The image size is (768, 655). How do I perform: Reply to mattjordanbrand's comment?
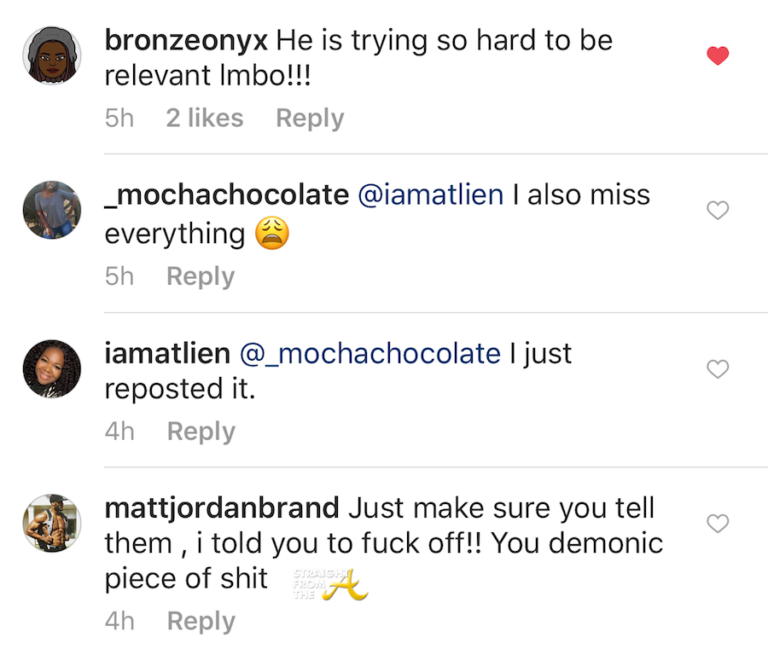200,621
